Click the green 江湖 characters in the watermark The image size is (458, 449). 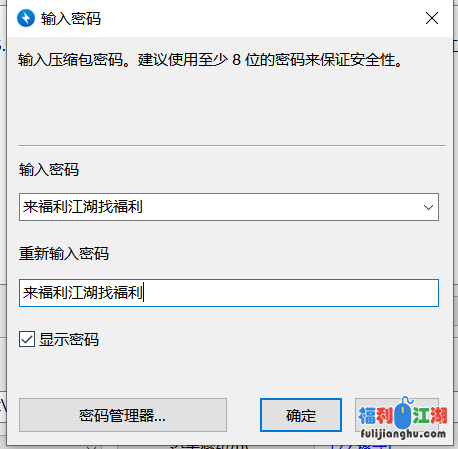(430, 415)
